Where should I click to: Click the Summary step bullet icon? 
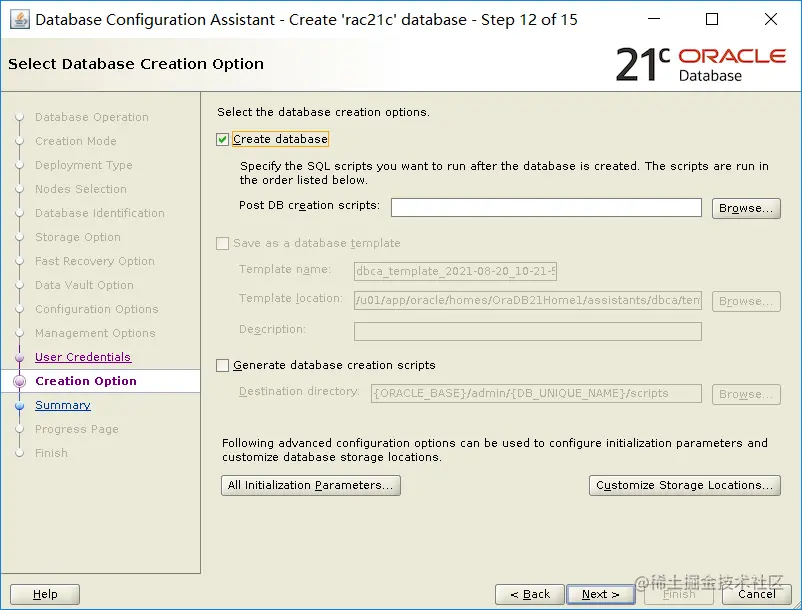pos(19,406)
